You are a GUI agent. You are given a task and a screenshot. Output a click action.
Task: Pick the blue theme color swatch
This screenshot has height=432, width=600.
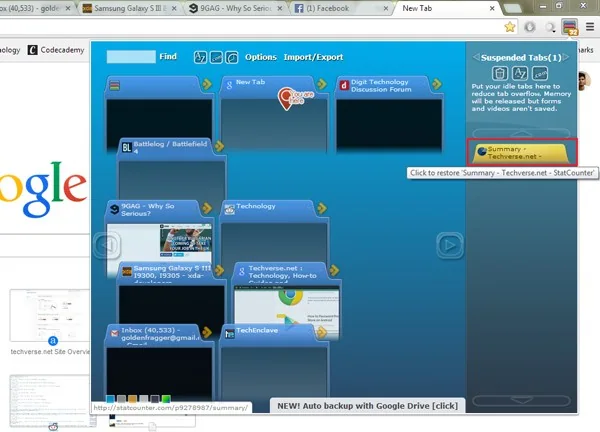tap(111, 399)
